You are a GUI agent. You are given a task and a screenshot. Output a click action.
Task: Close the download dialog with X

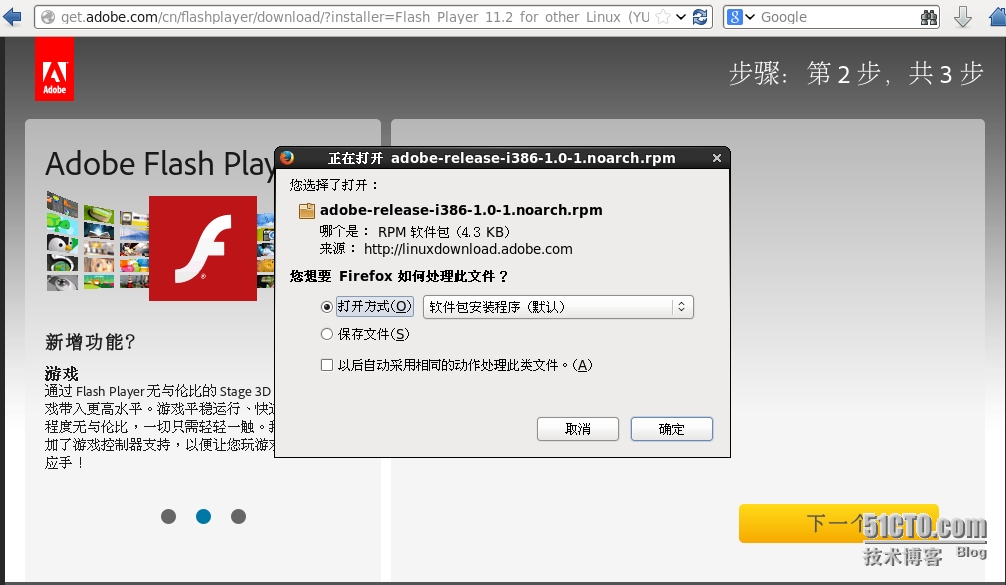tap(717, 158)
